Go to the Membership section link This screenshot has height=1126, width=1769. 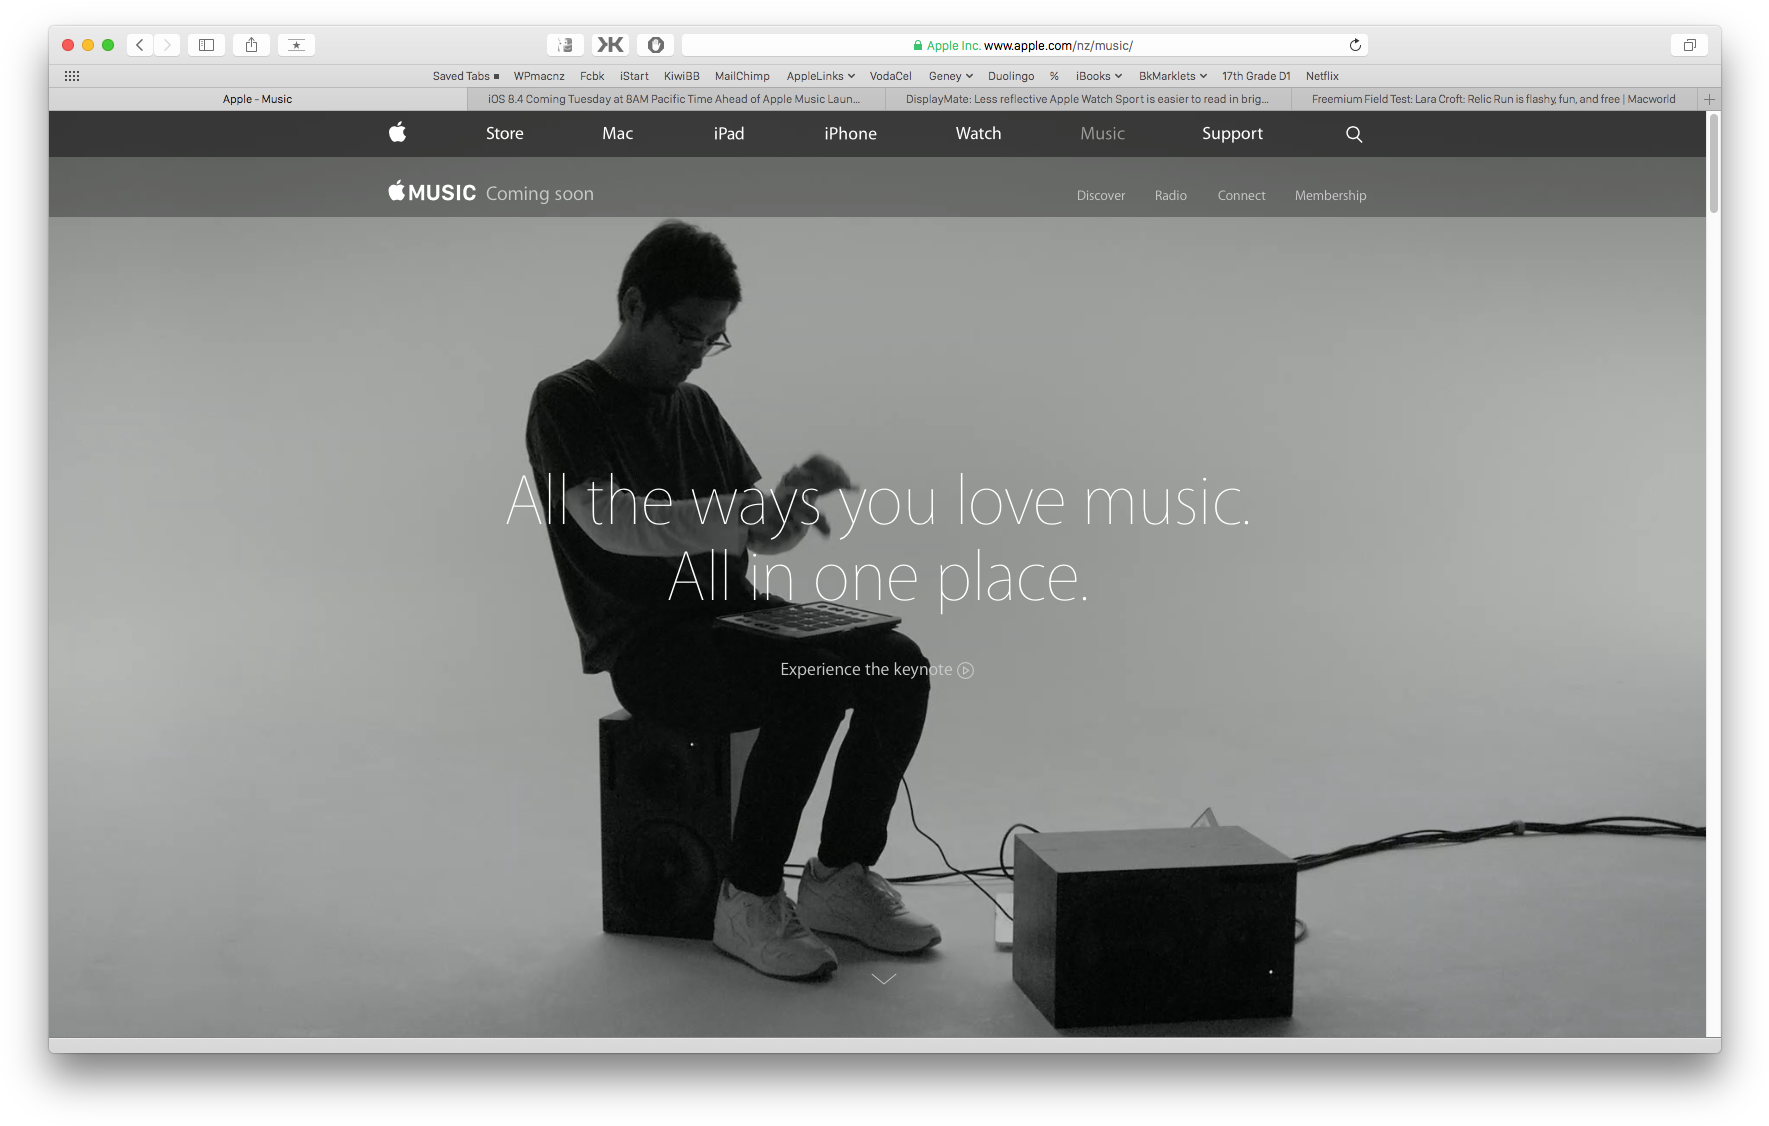(x=1331, y=196)
